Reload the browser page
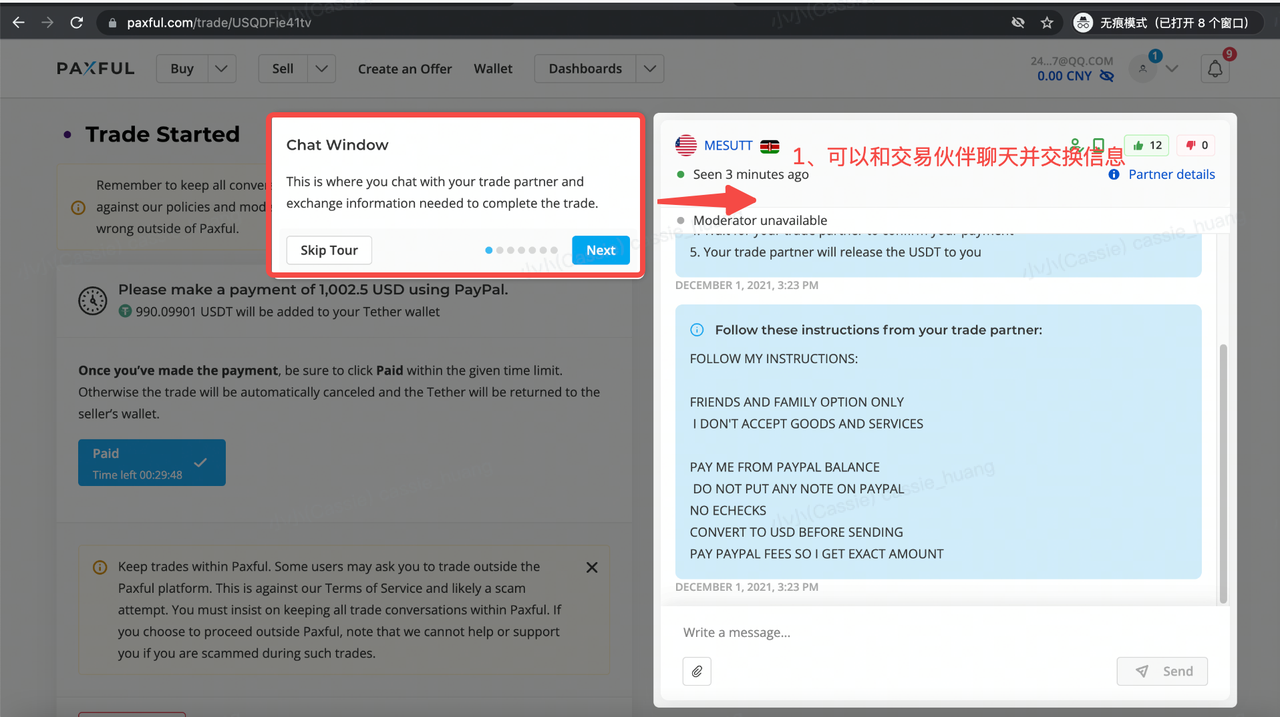 click(77, 22)
